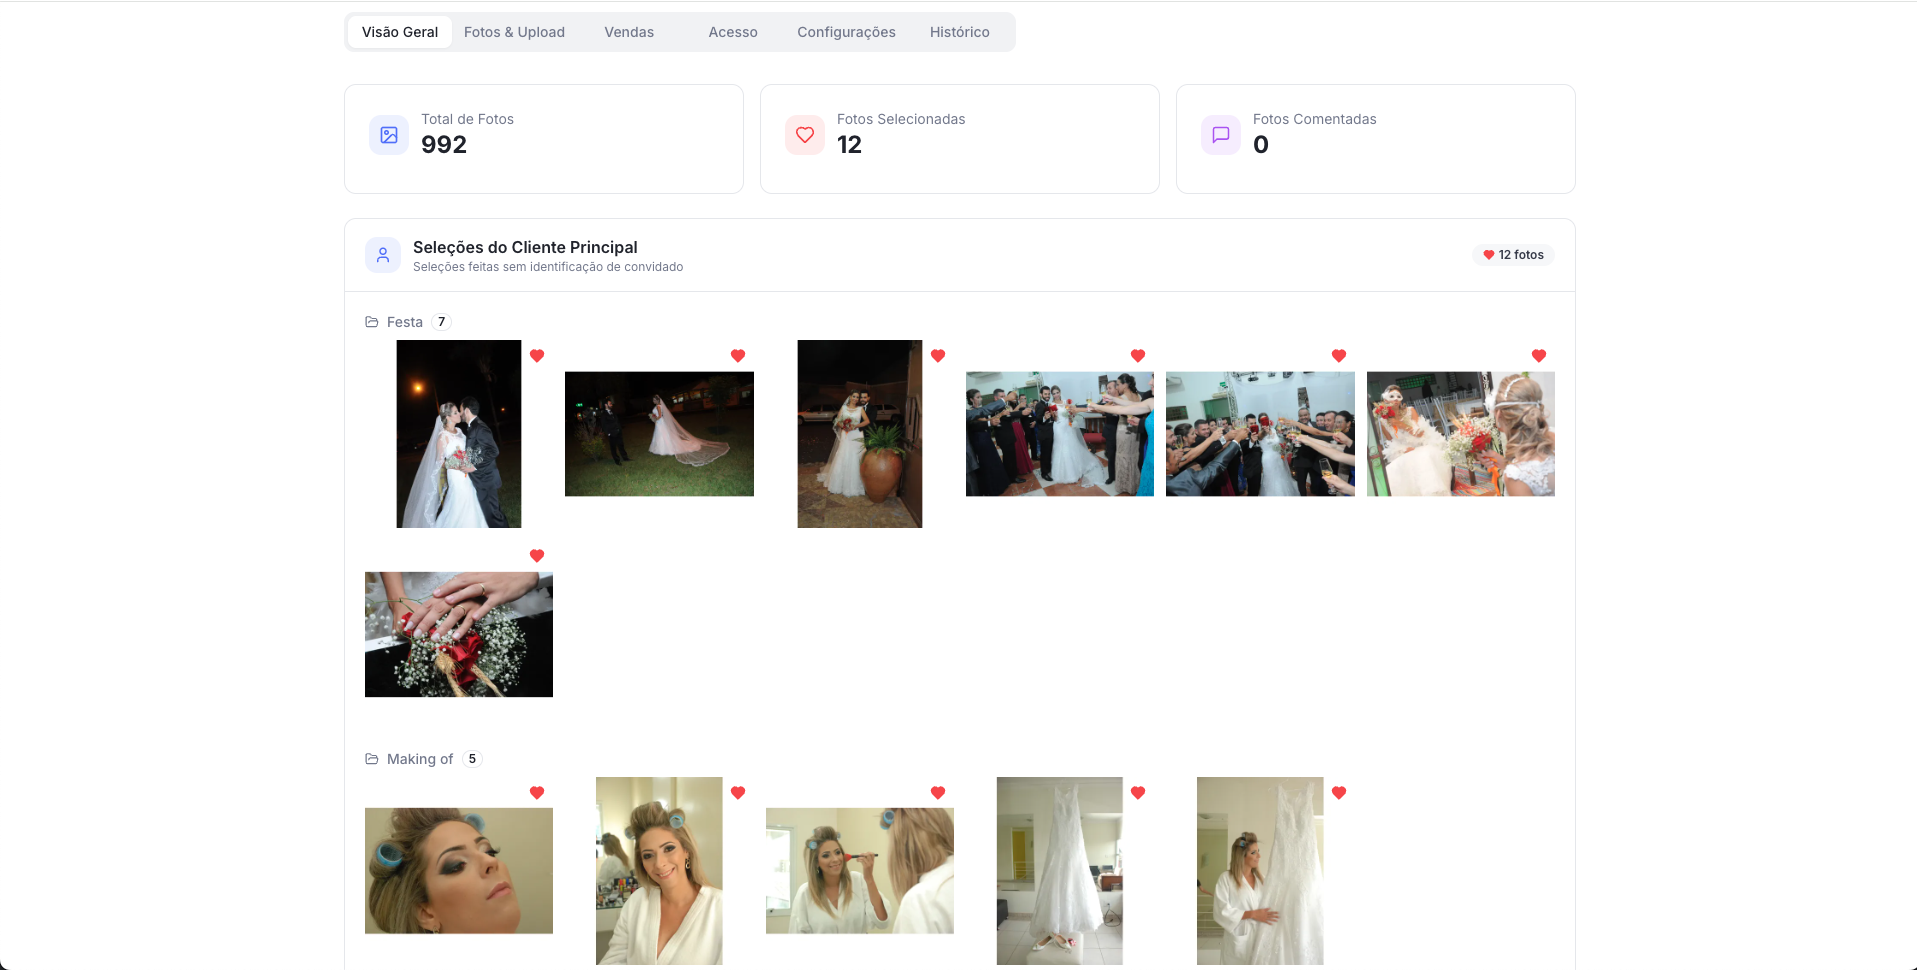Open the hands on bouquet ring photo
Viewport: 1917px width, 970px height.
pyautogui.click(x=459, y=634)
